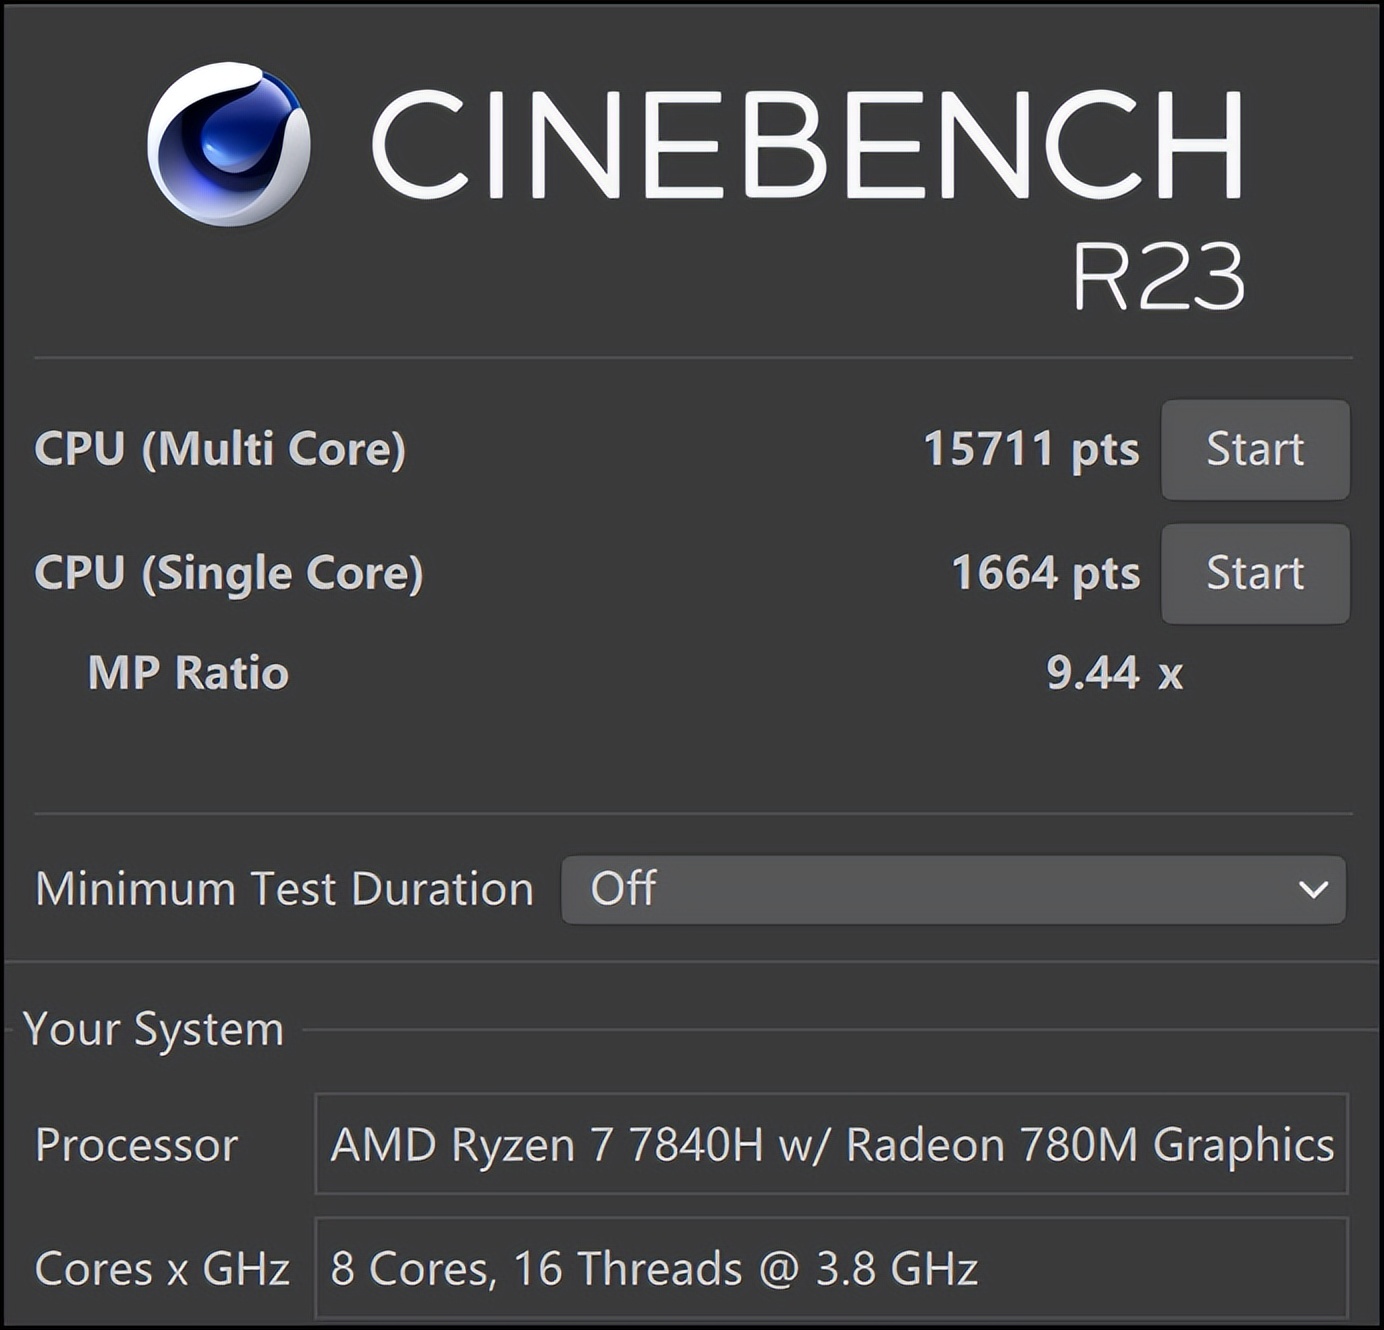This screenshot has height=1330, width=1384.
Task: Start the CPU Single Core test
Action: pos(1255,574)
